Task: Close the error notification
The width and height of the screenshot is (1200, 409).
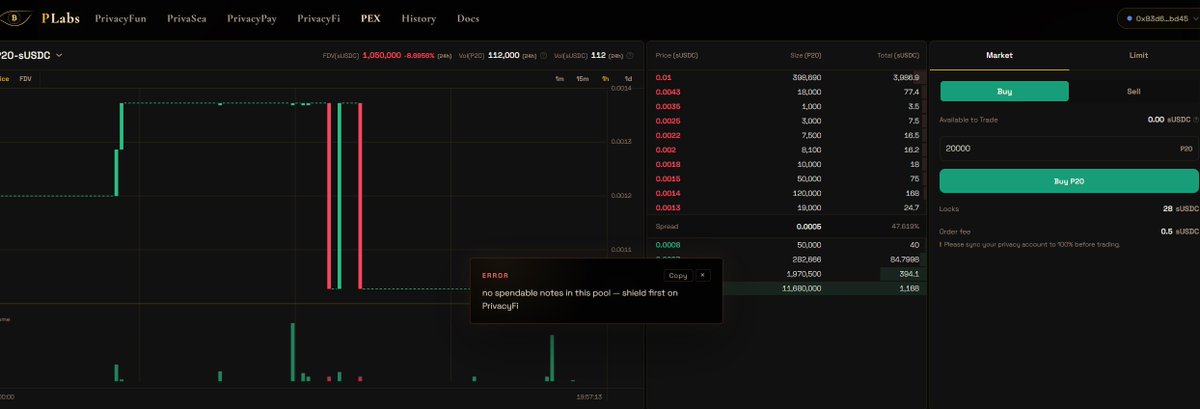Action: click(702, 275)
